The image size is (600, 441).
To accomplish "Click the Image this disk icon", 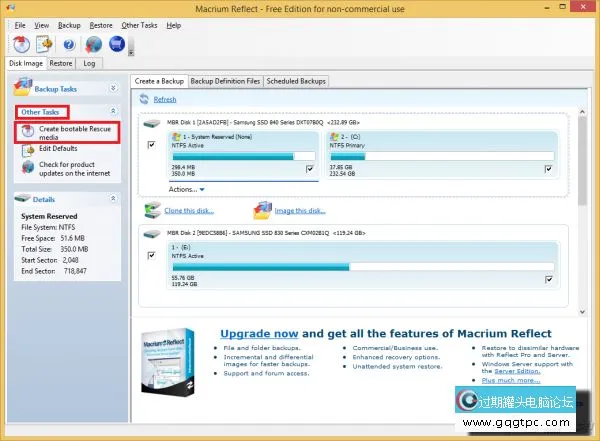I will [x=262, y=210].
